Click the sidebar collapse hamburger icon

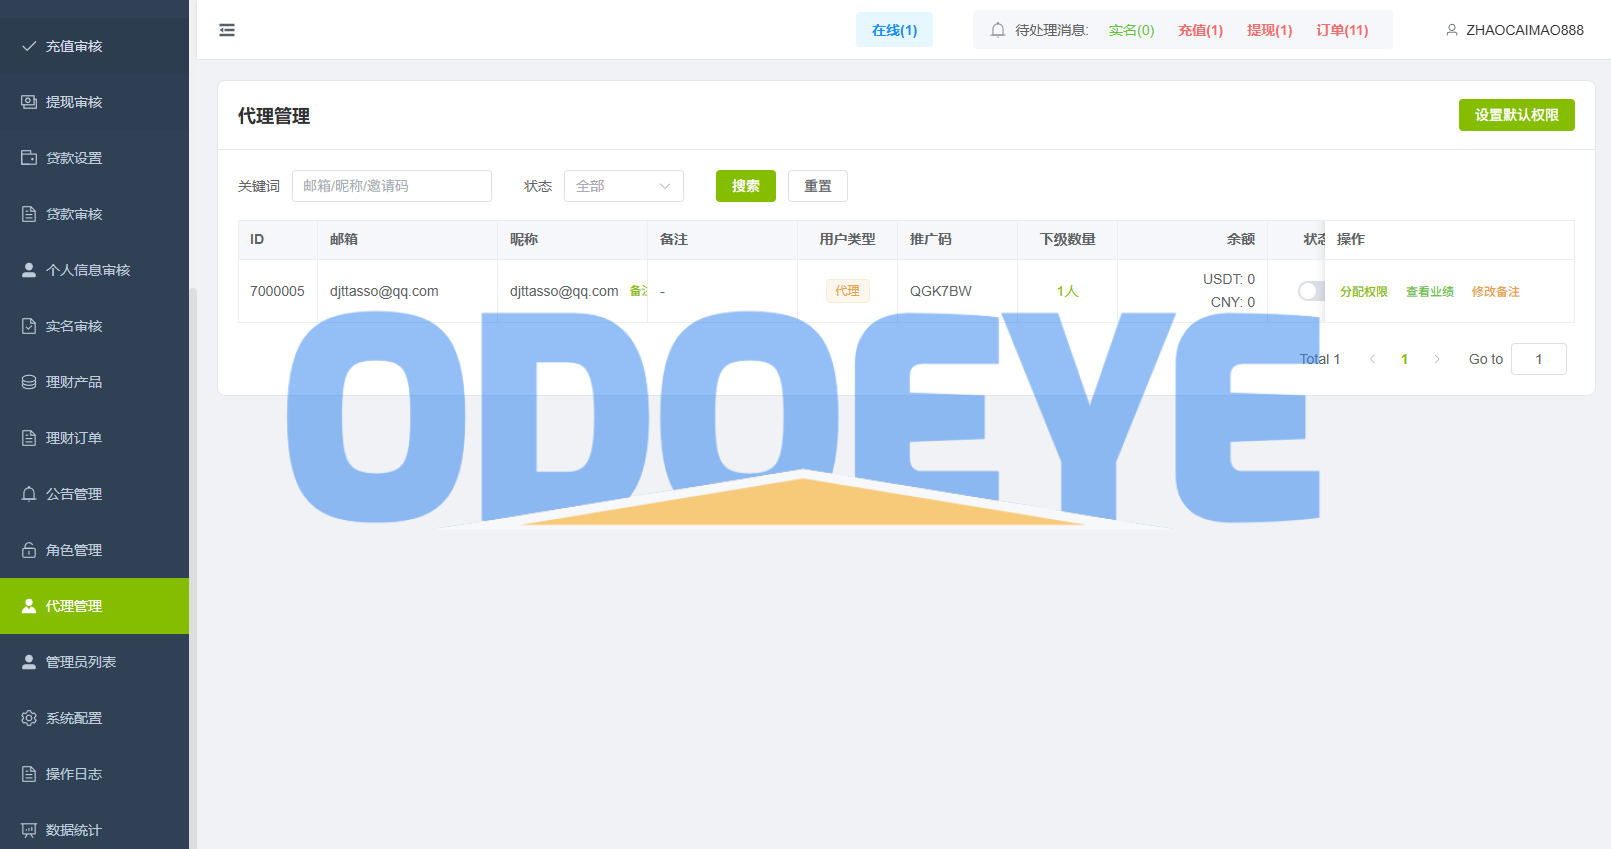tap(227, 30)
